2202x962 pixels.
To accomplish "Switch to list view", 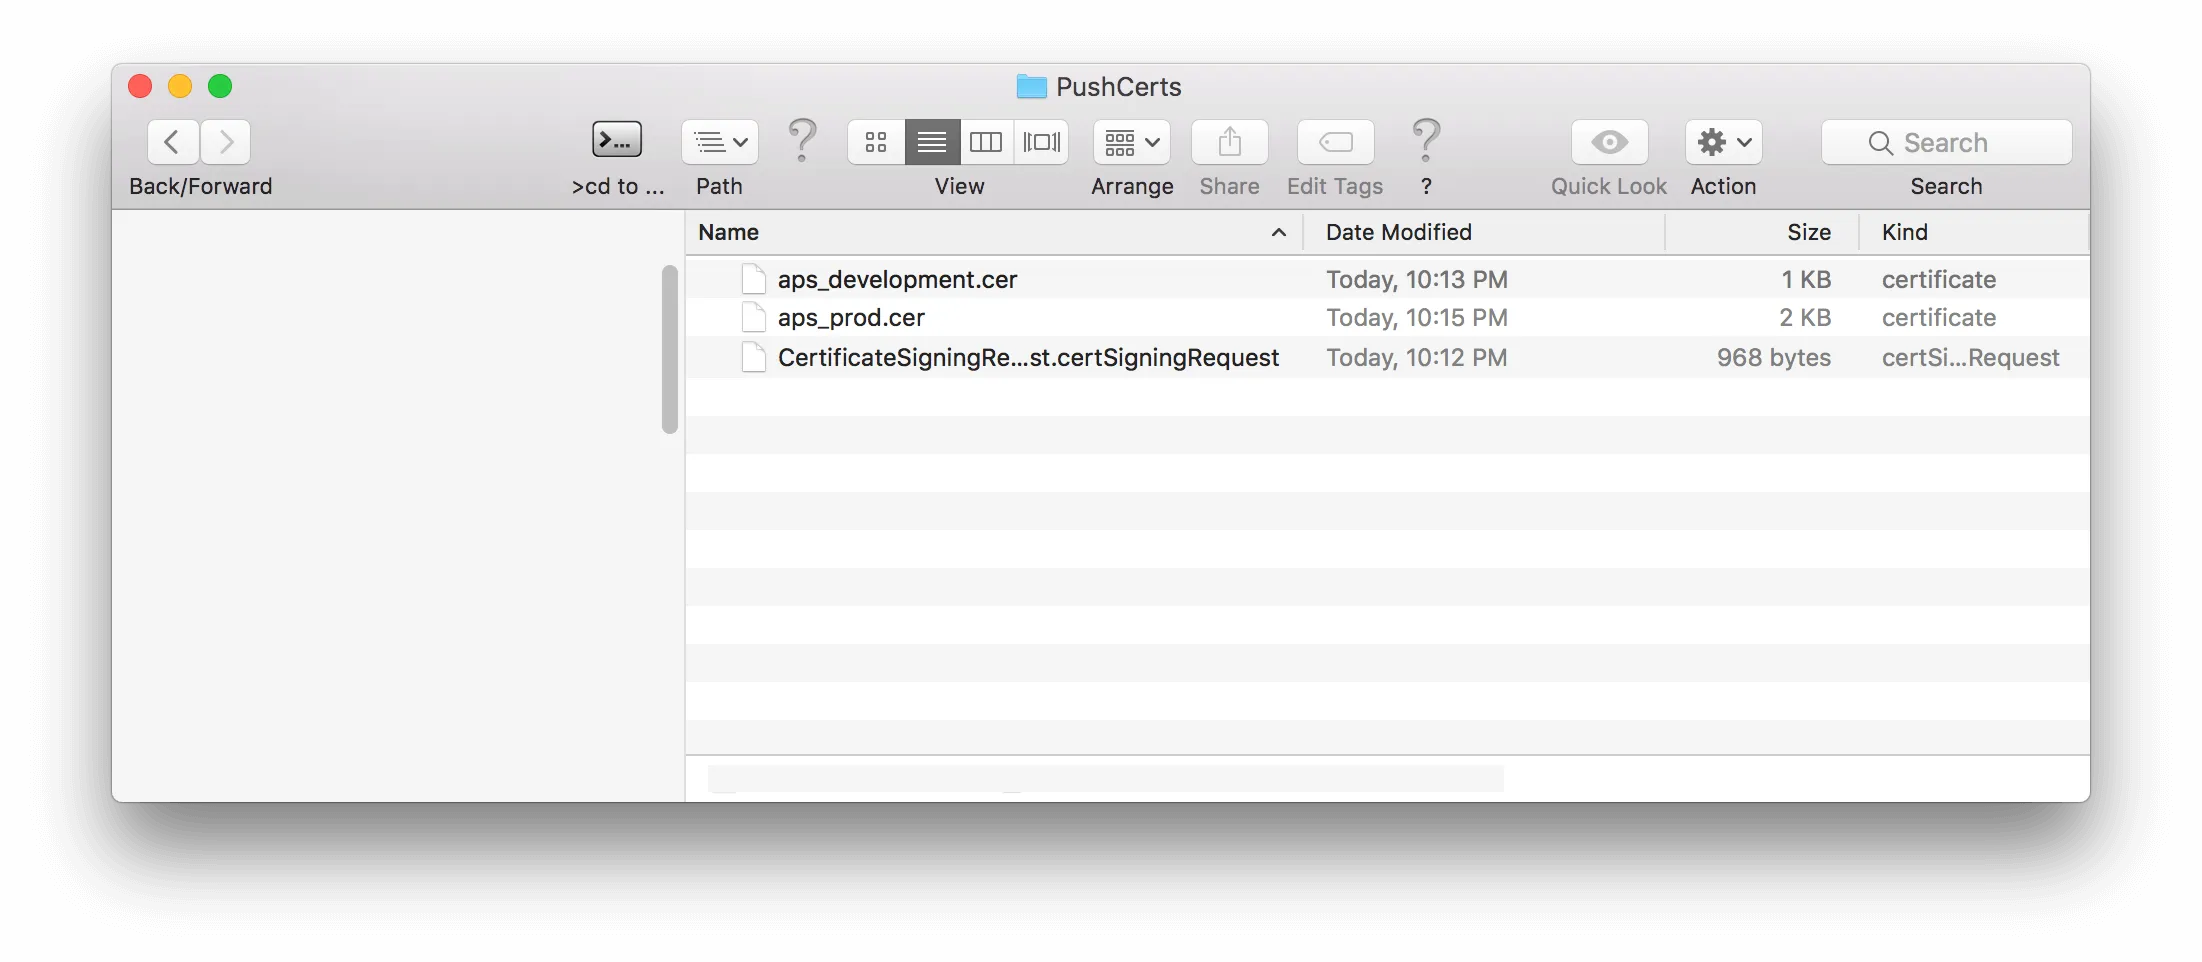I will [x=932, y=142].
